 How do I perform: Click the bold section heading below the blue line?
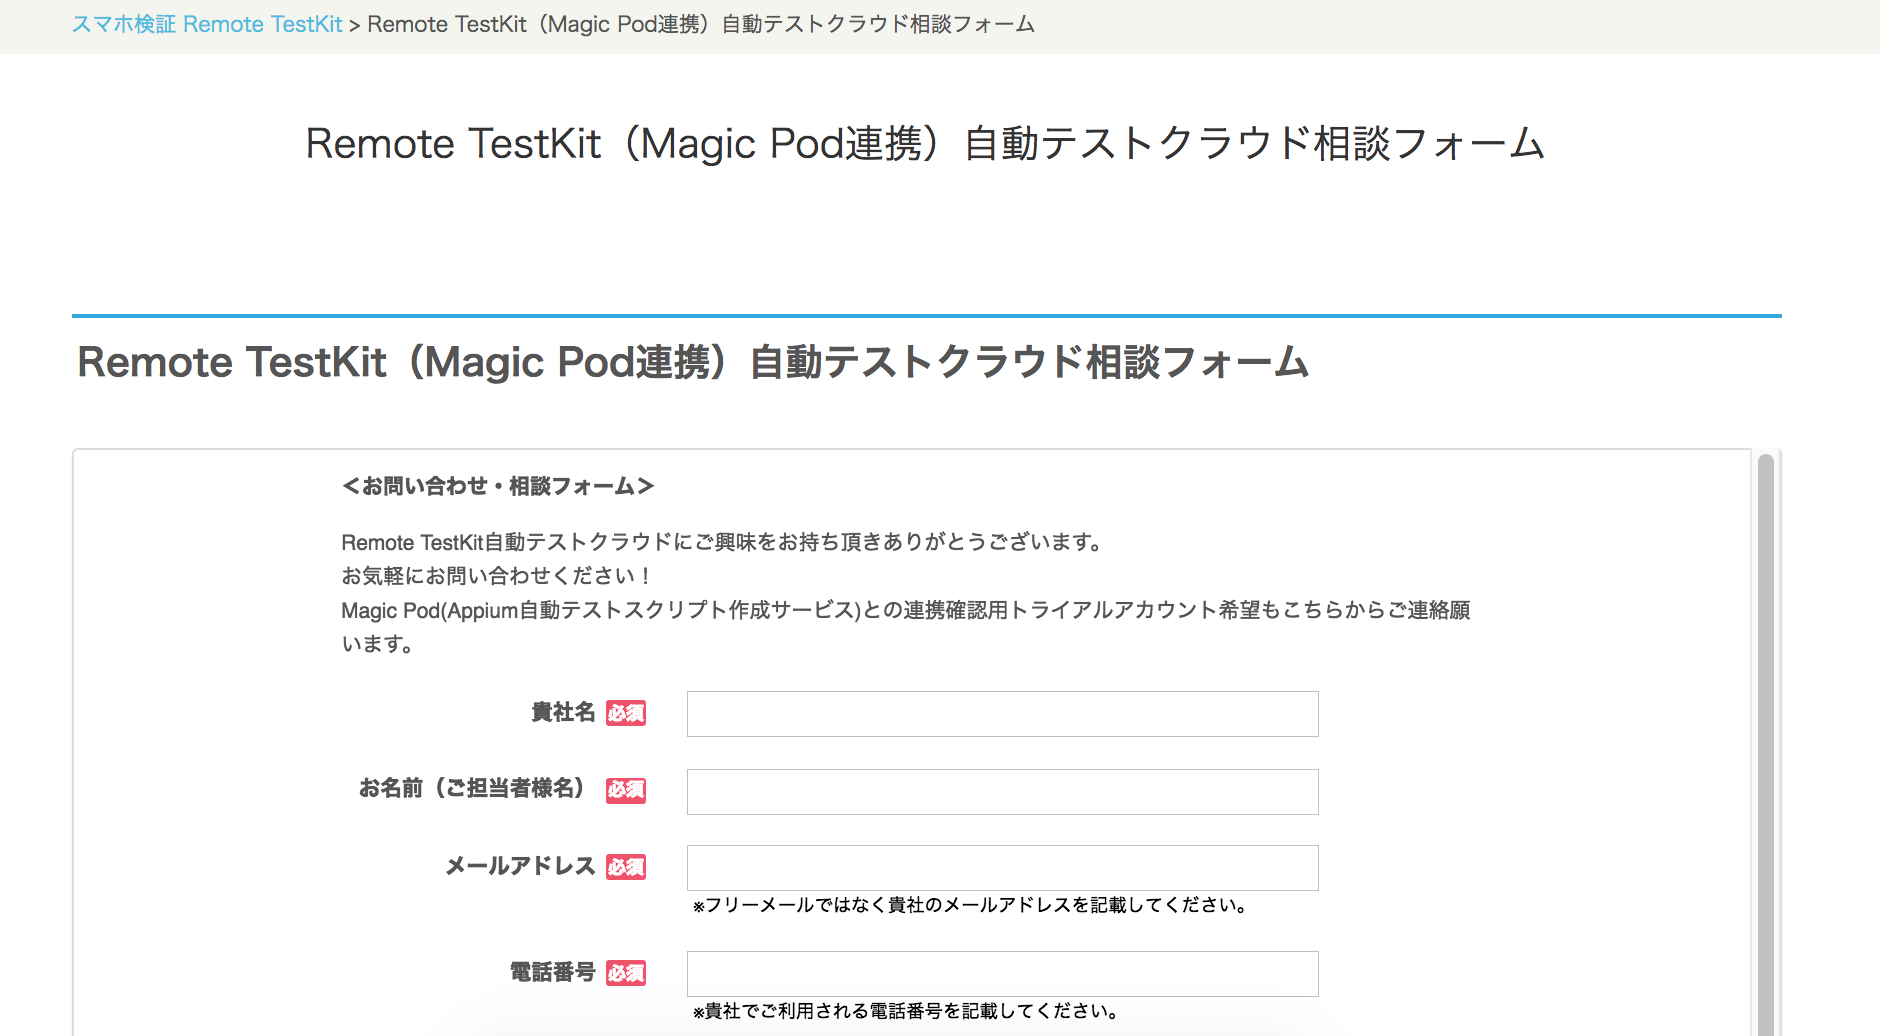pos(693,362)
